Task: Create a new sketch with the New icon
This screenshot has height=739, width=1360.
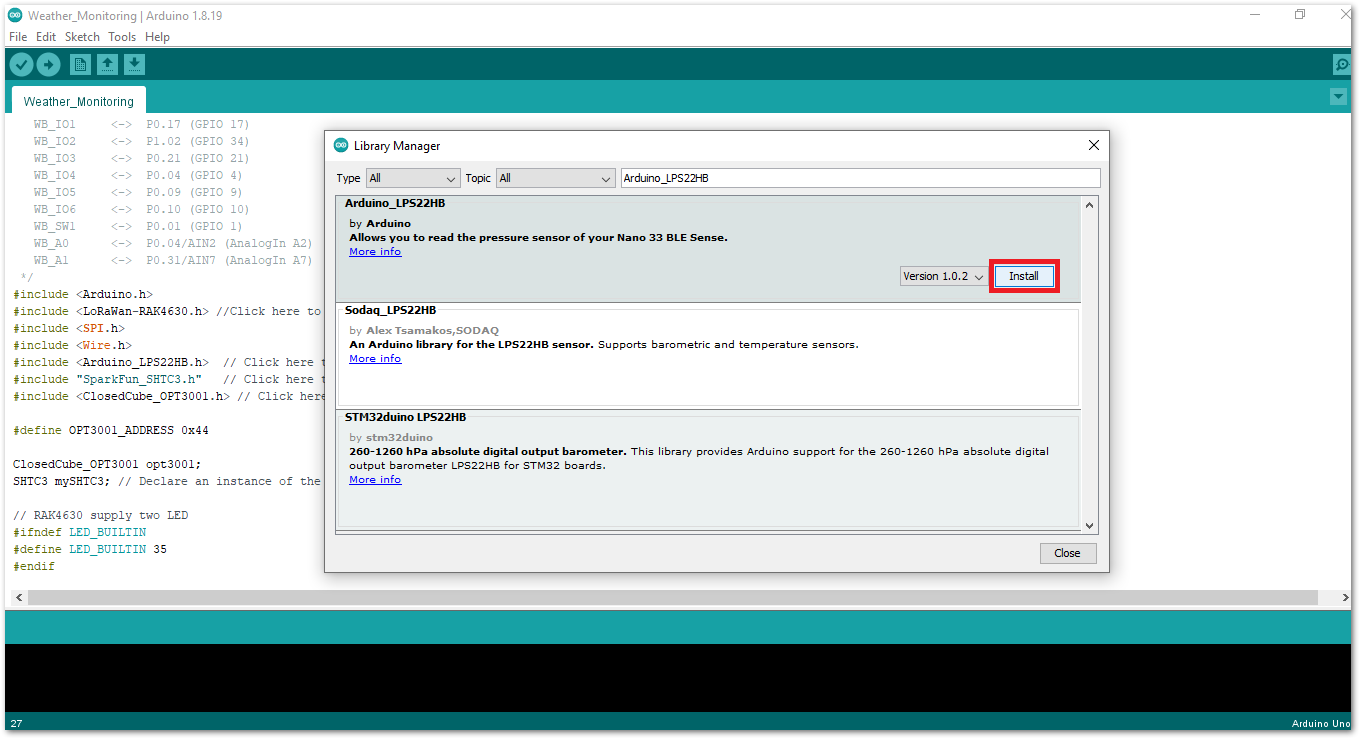Action: coord(80,65)
